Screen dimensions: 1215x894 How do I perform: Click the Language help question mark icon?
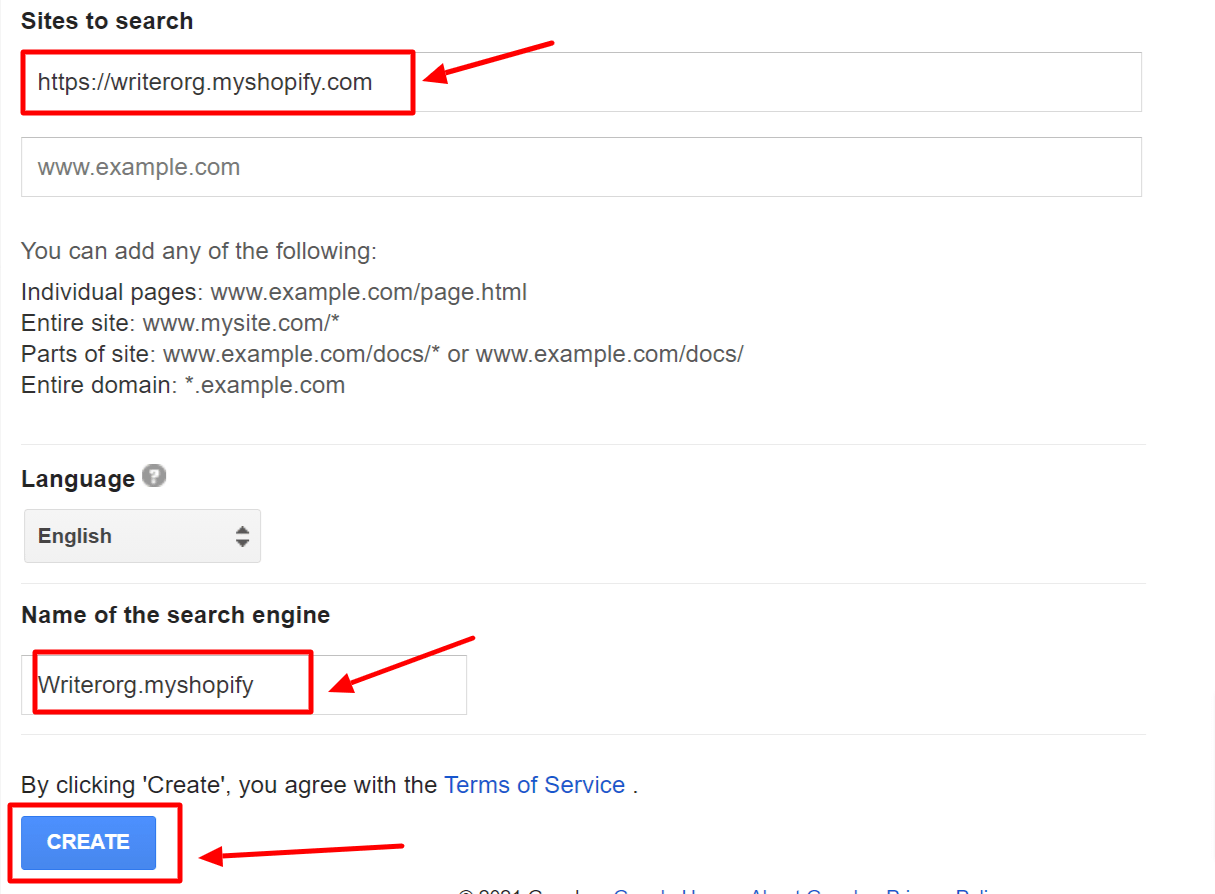click(x=154, y=477)
